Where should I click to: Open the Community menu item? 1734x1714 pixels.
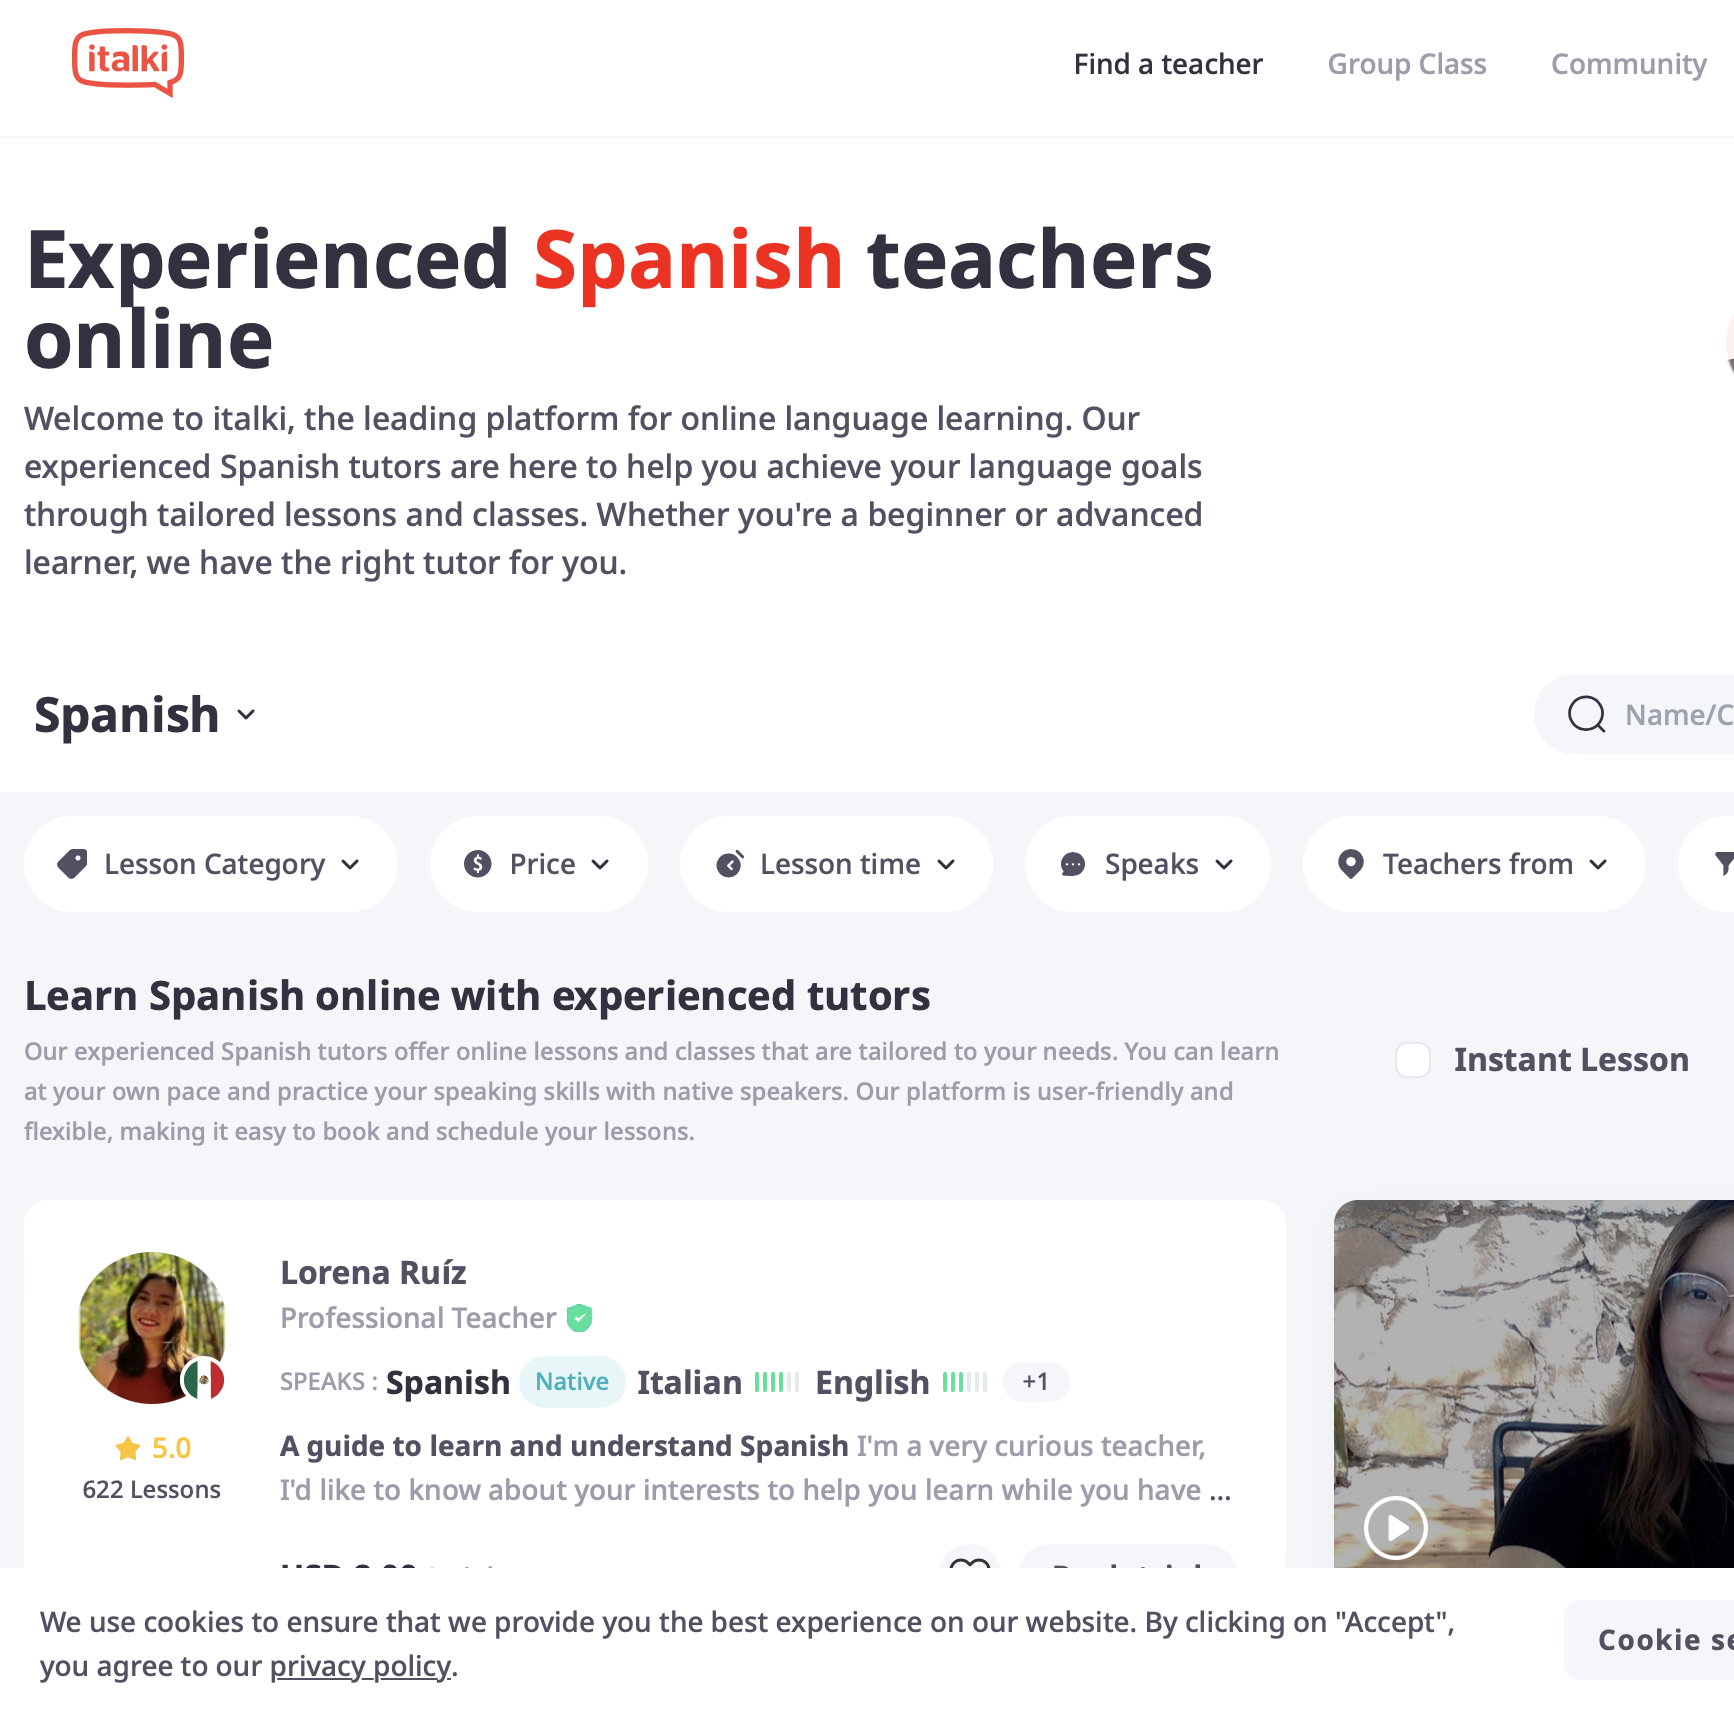point(1629,64)
